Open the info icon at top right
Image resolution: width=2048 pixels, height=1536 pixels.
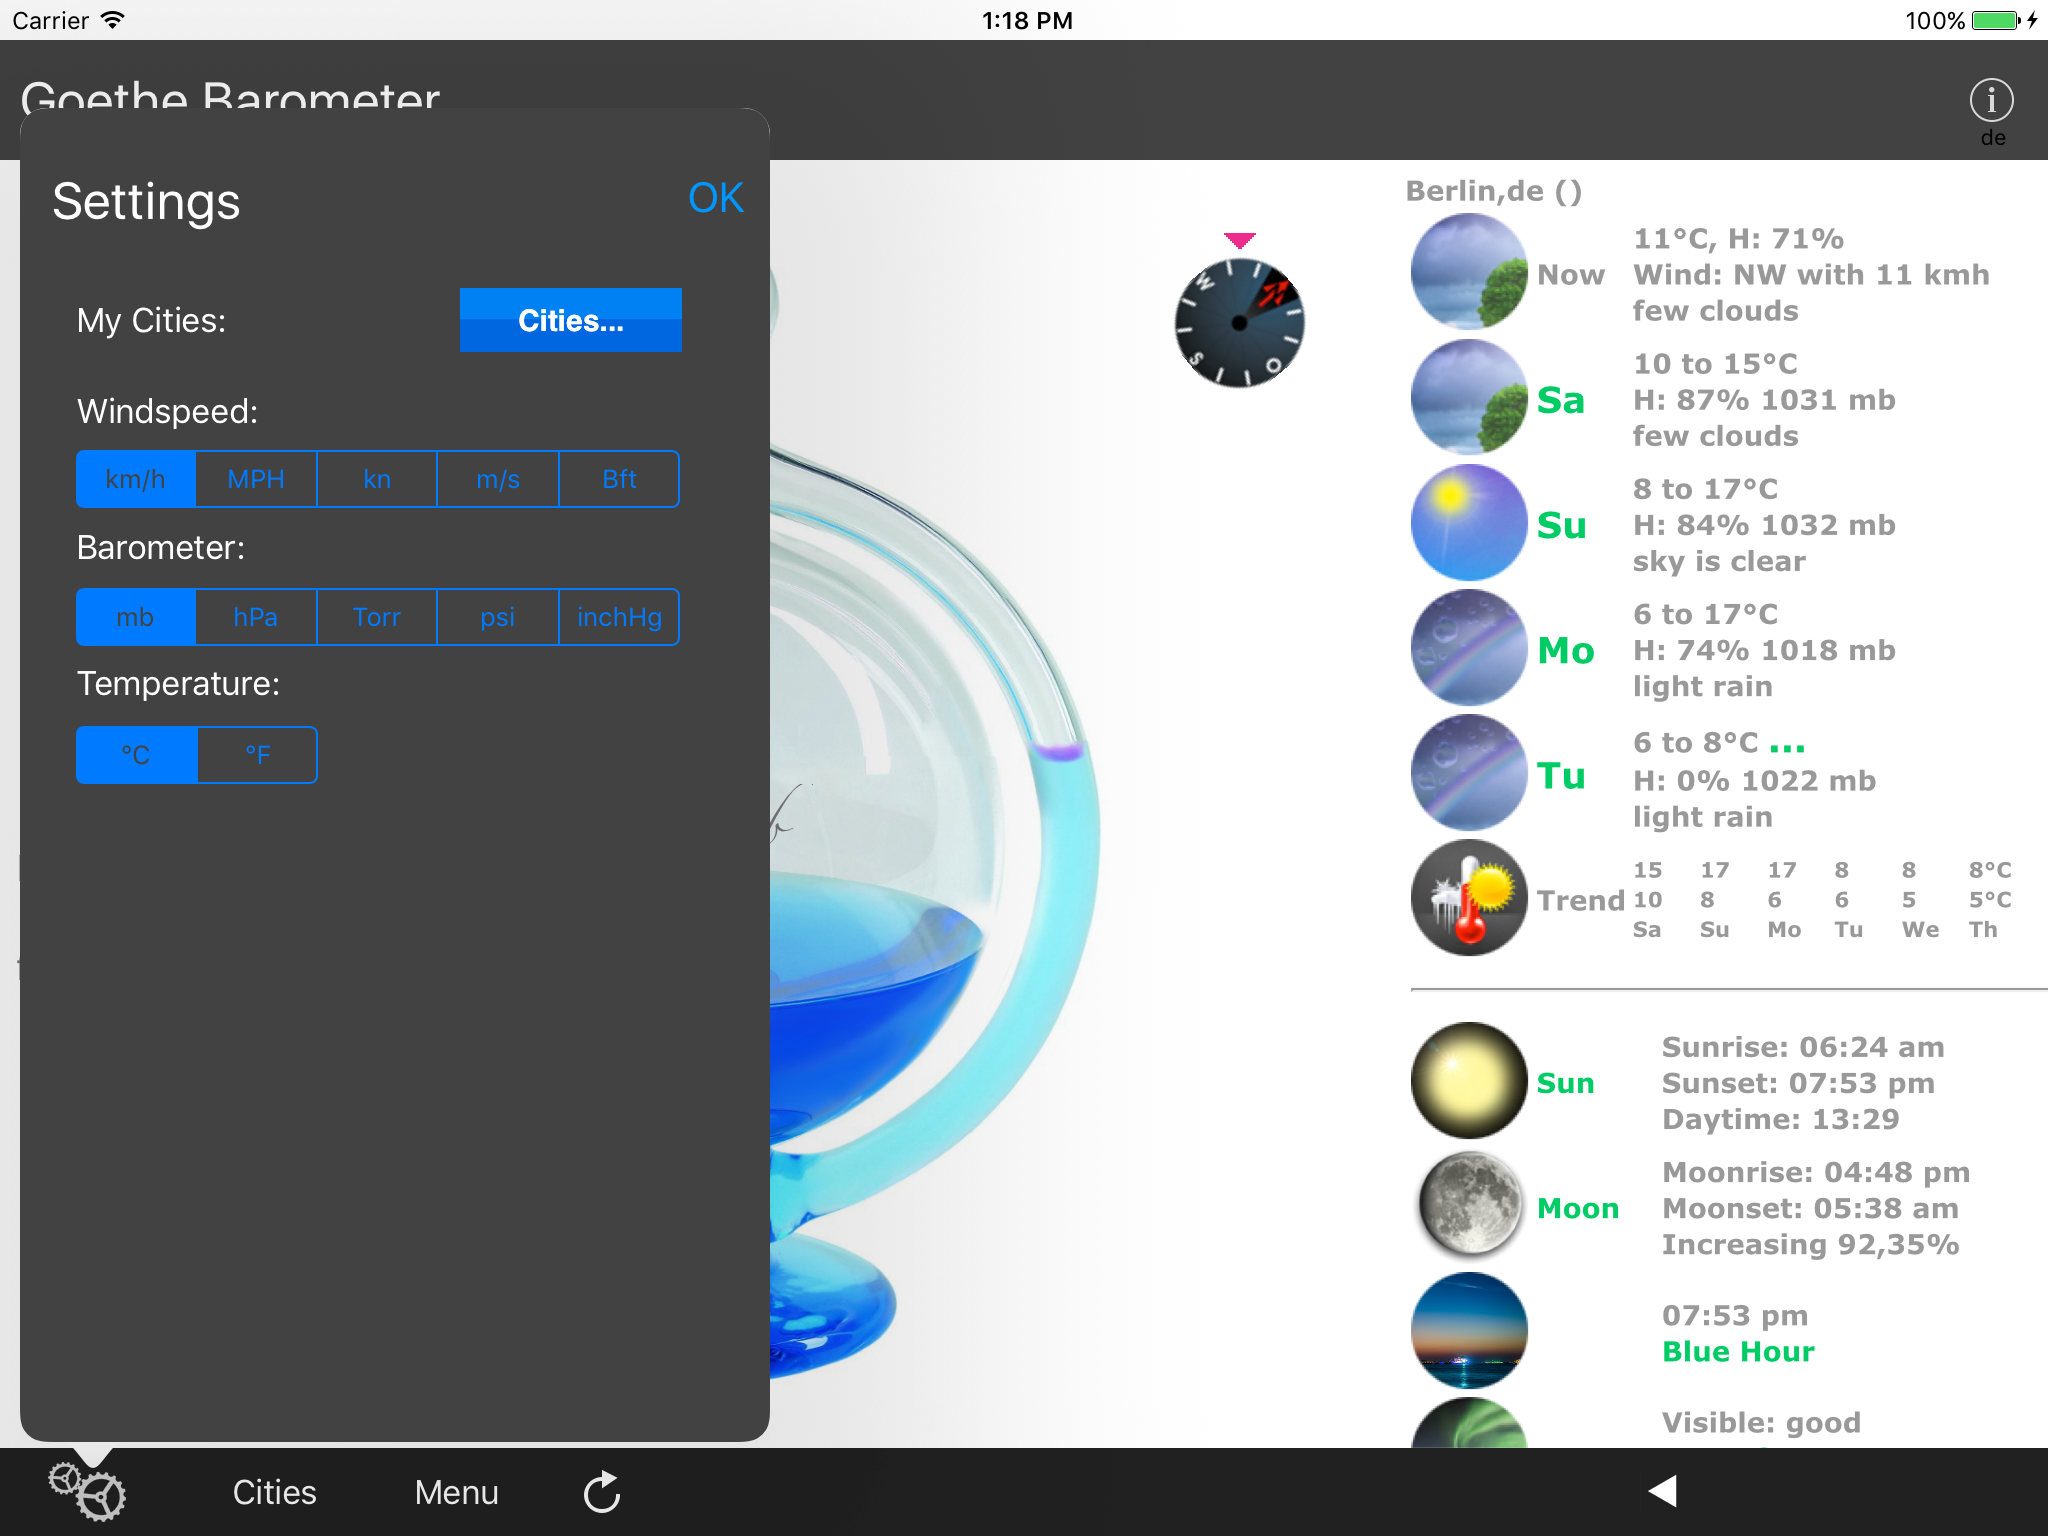click(1991, 101)
